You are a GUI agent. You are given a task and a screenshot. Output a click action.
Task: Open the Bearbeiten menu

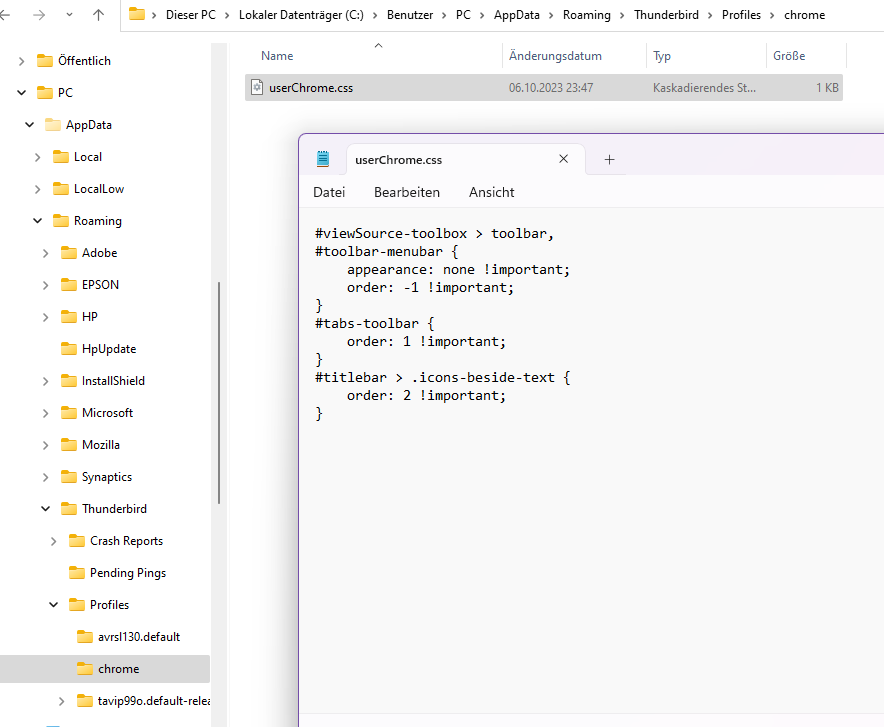pos(407,192)
